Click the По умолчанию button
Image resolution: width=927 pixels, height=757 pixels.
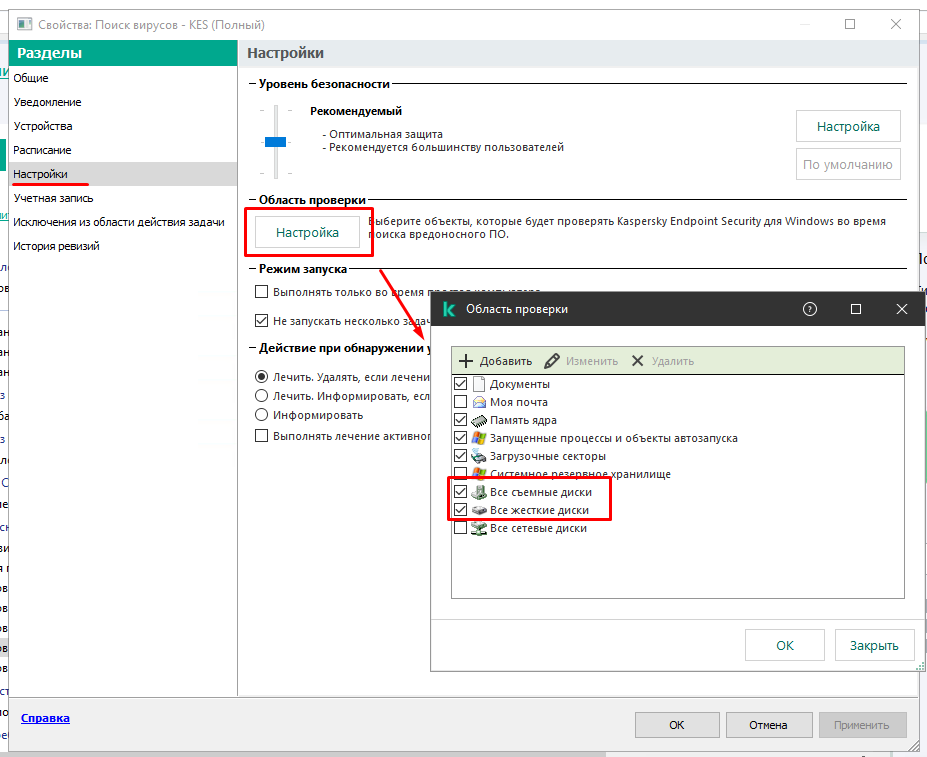click(x=848, y=164)
